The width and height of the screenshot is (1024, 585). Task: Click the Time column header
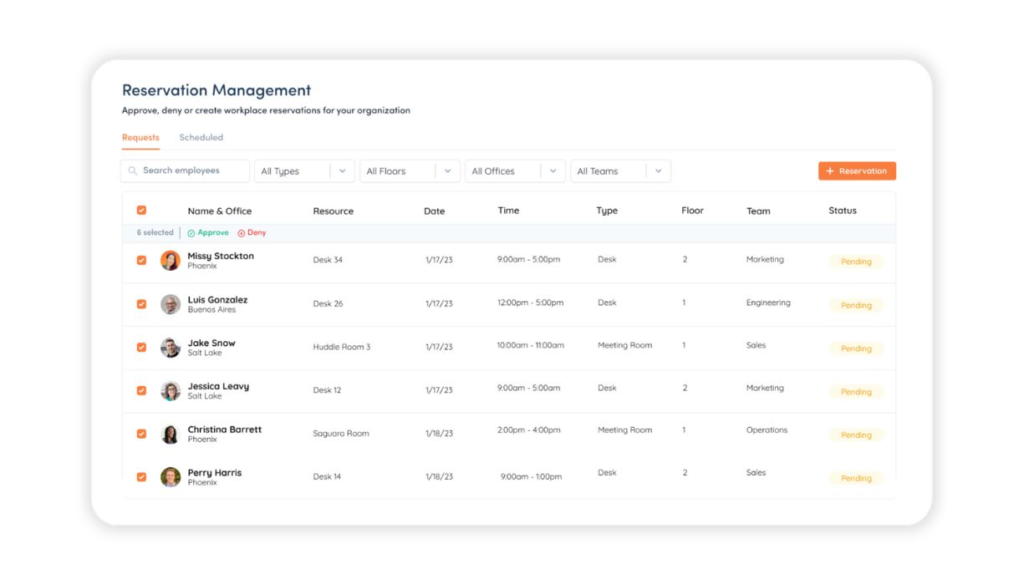click(509, 210)
